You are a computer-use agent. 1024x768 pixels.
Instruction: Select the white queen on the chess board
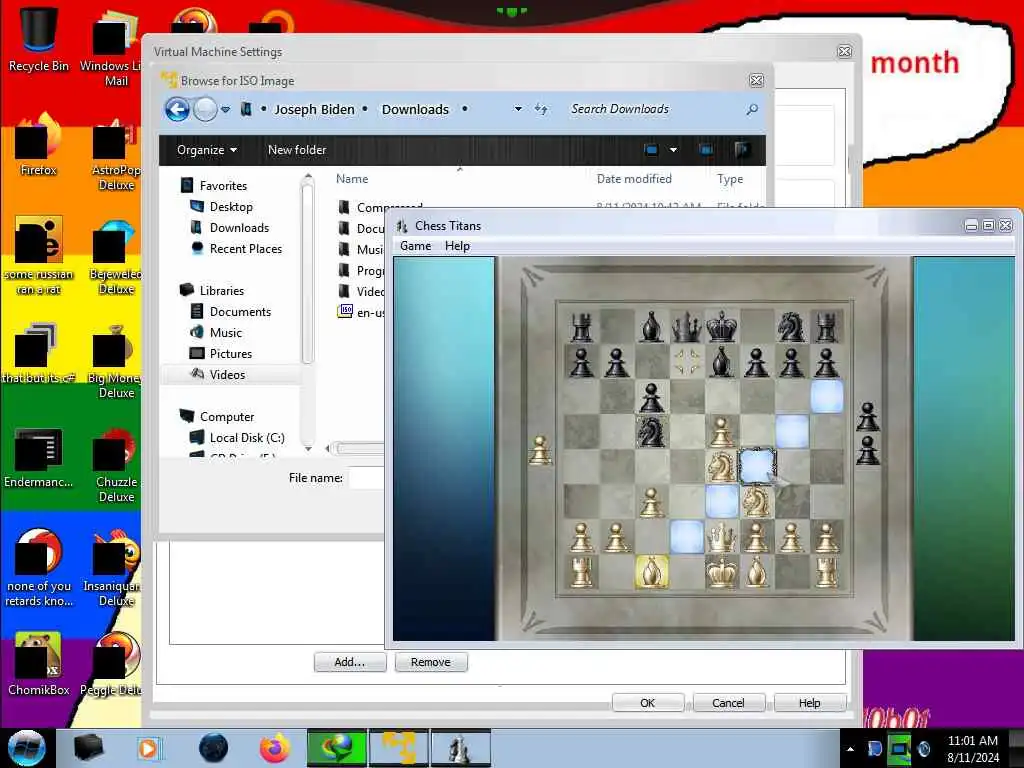click(x=721, y=537)
